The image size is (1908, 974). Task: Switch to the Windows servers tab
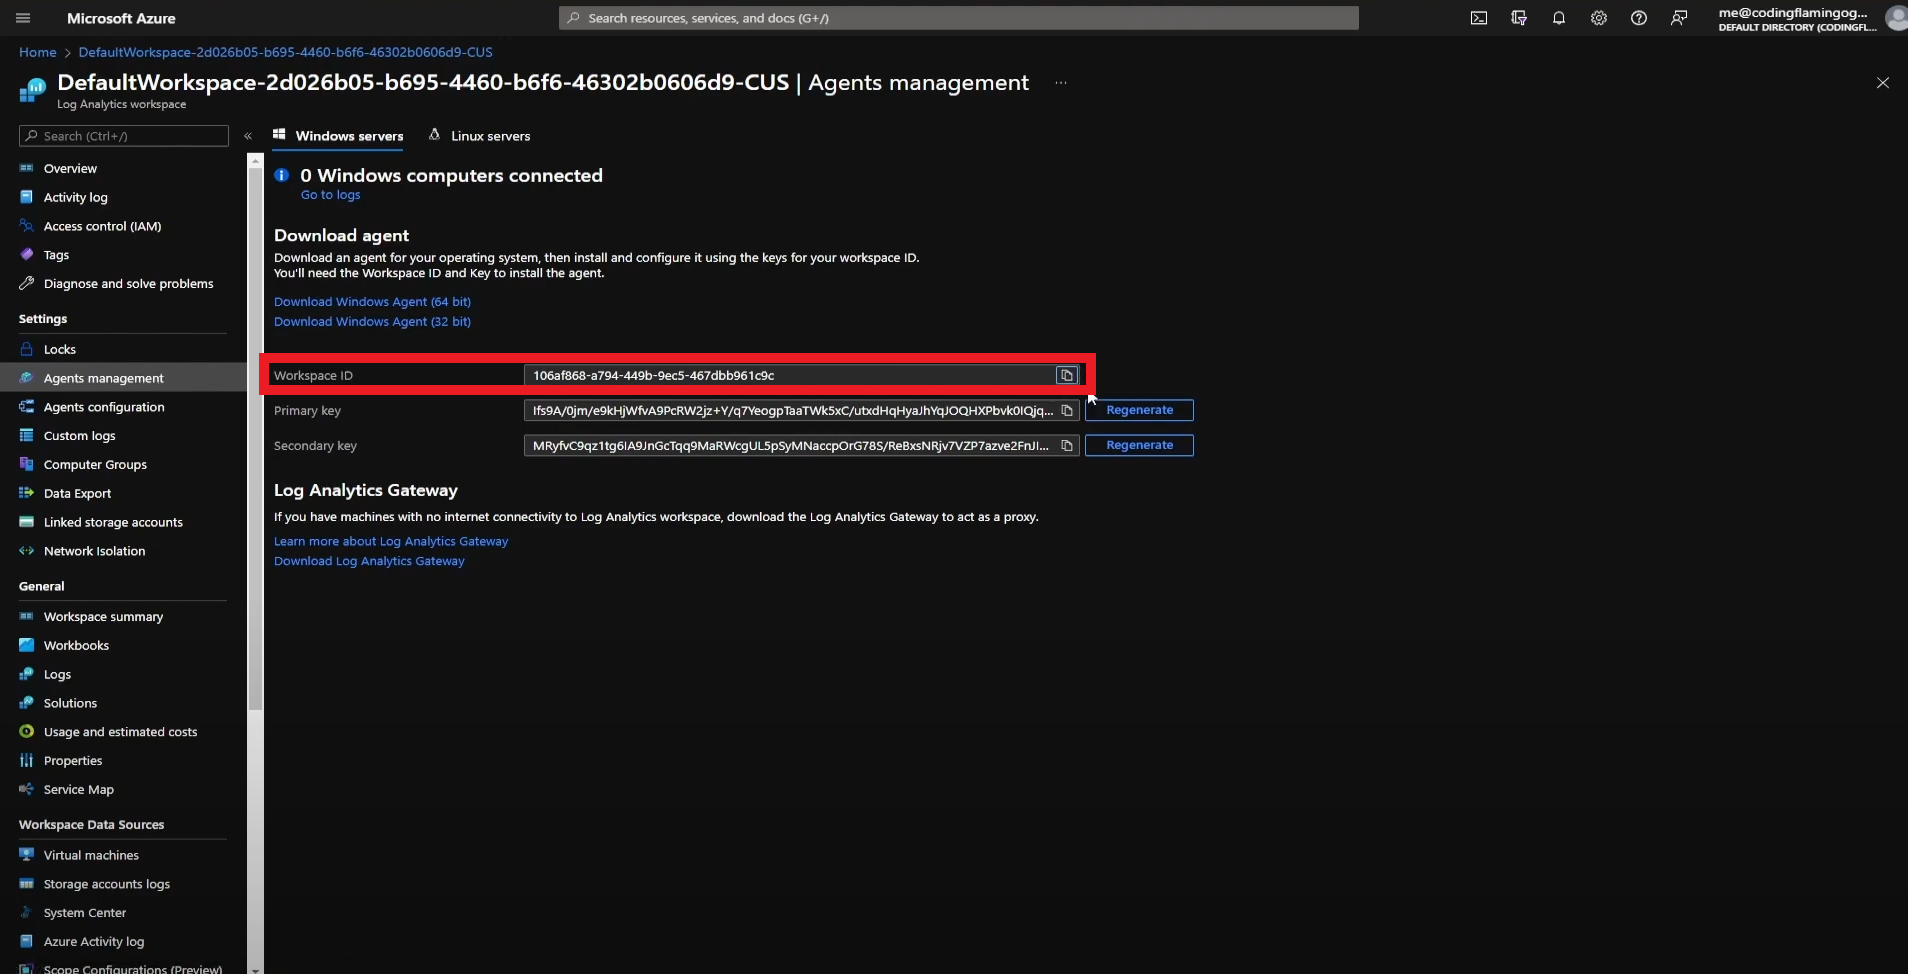(x=338, y=136)
